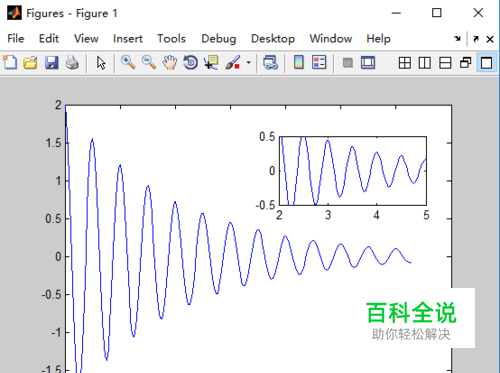Enable the Rotate 3D tool

(x=191, y=63)
